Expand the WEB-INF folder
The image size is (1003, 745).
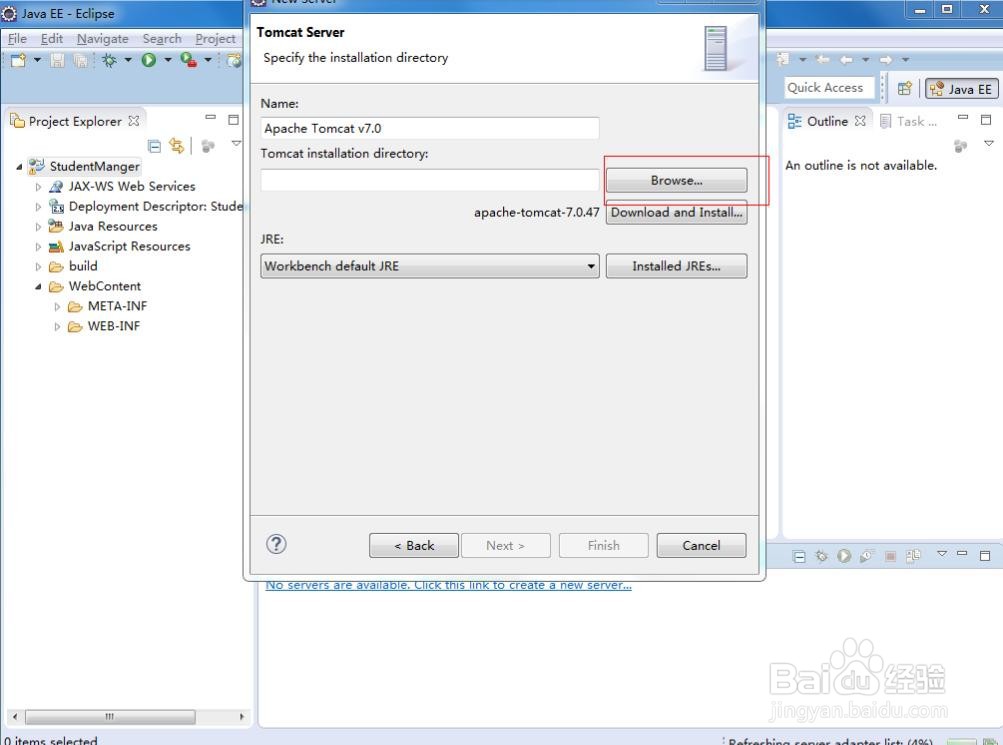(58, 327)
